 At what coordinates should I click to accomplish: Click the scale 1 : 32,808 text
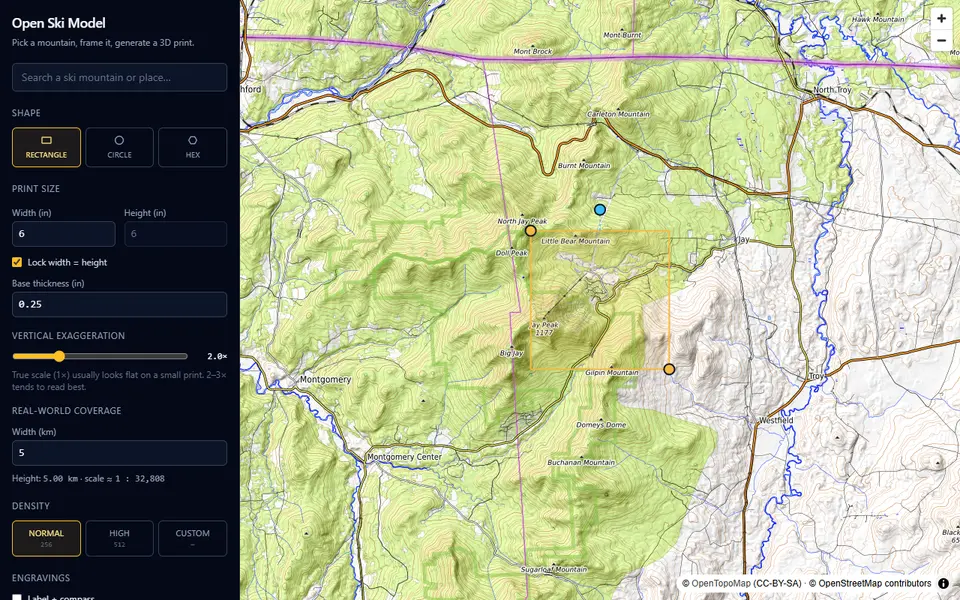pyautogui.click(x=124, y=479)
